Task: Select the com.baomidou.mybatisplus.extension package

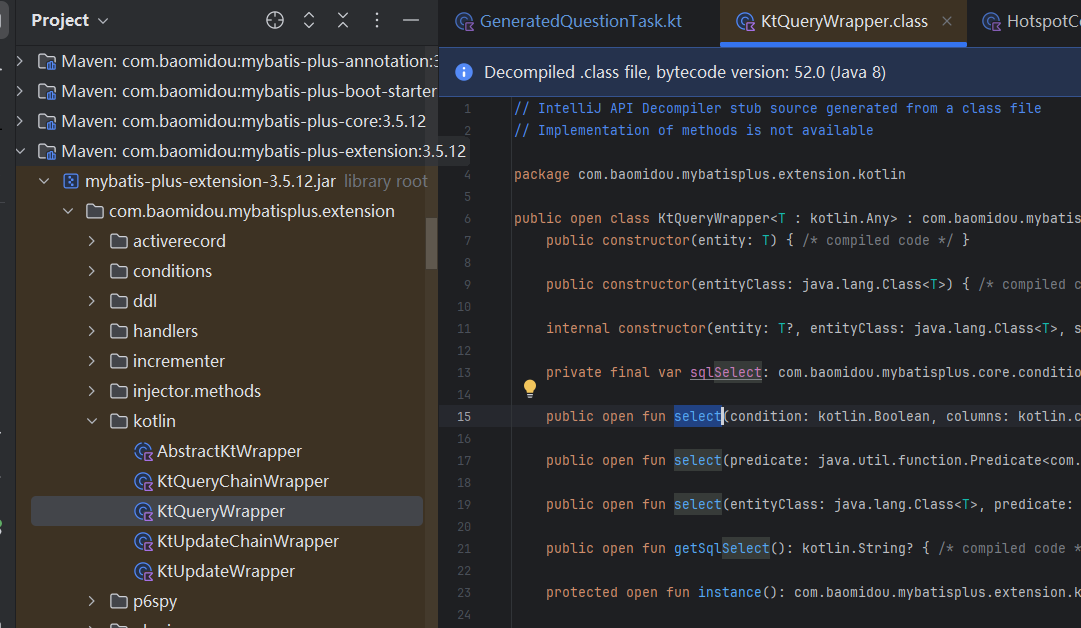Action: click(x=252, y=211)
